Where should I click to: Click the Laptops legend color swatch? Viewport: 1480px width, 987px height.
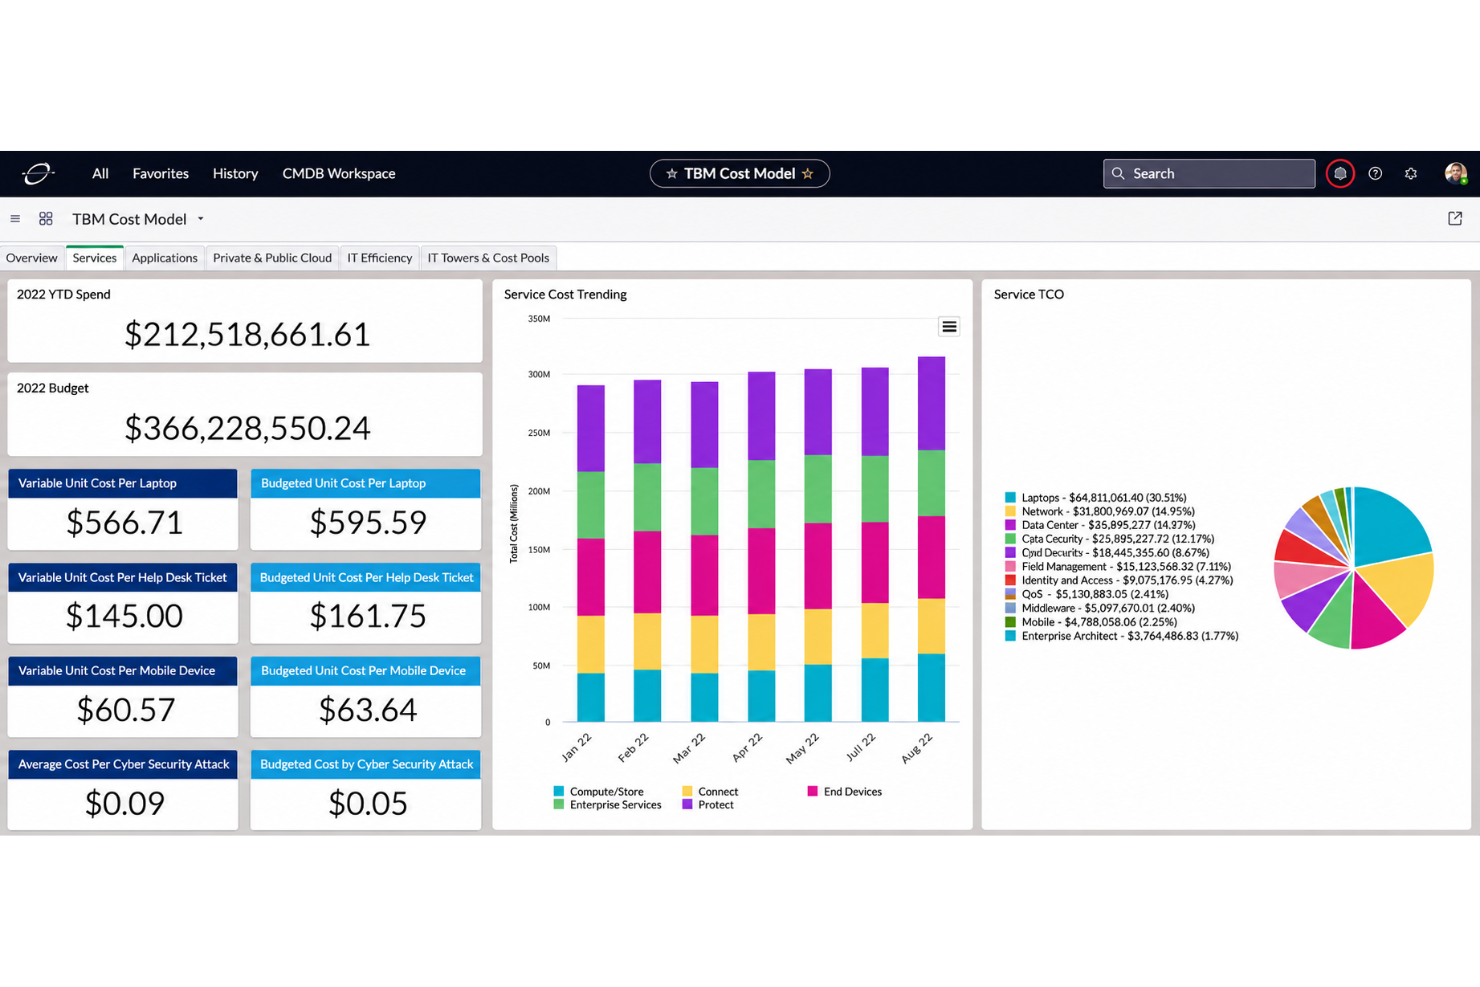[1011, 498]
